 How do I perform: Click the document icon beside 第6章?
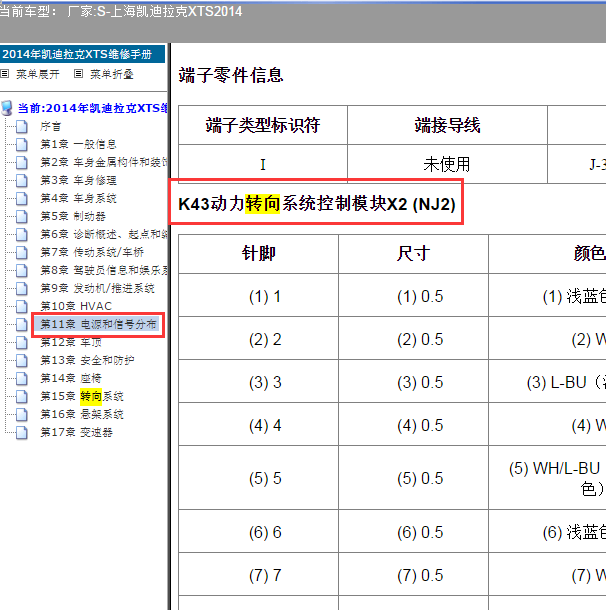pyautogui.click(x=22, y=234)
